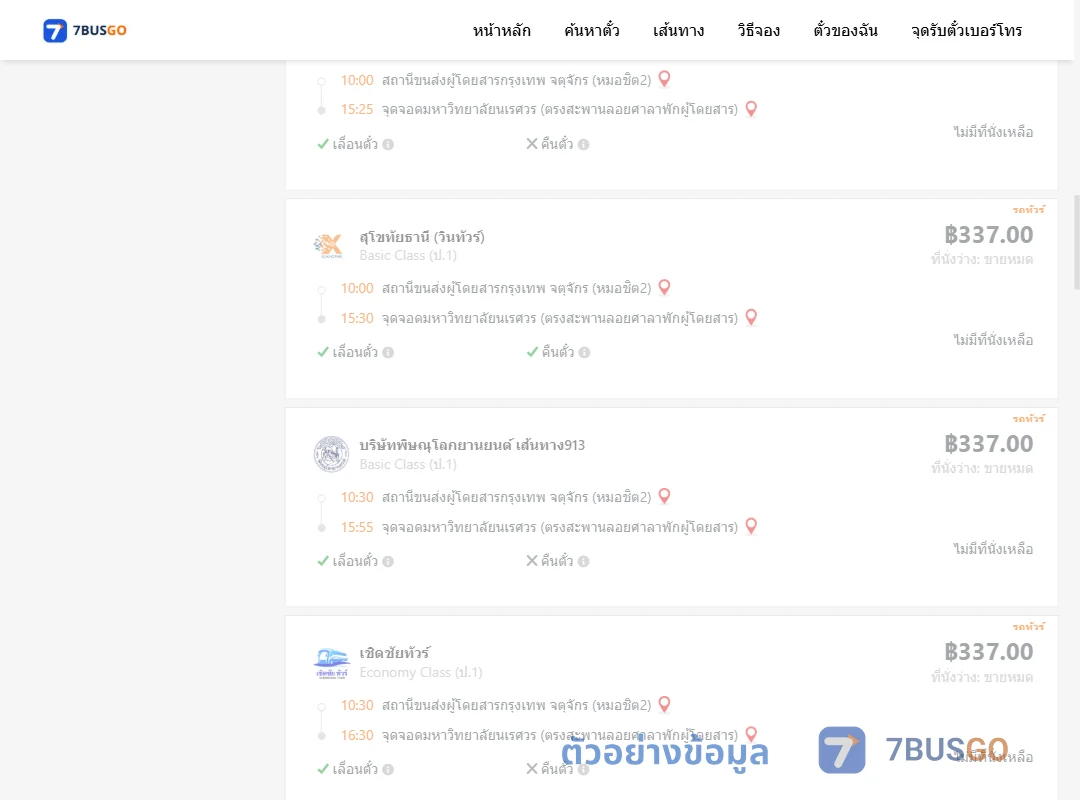Viewport: 1080px width, 800px height.
Task: Click ฿337.00 price on สุโขทัยธานี card
Action: 988,235
